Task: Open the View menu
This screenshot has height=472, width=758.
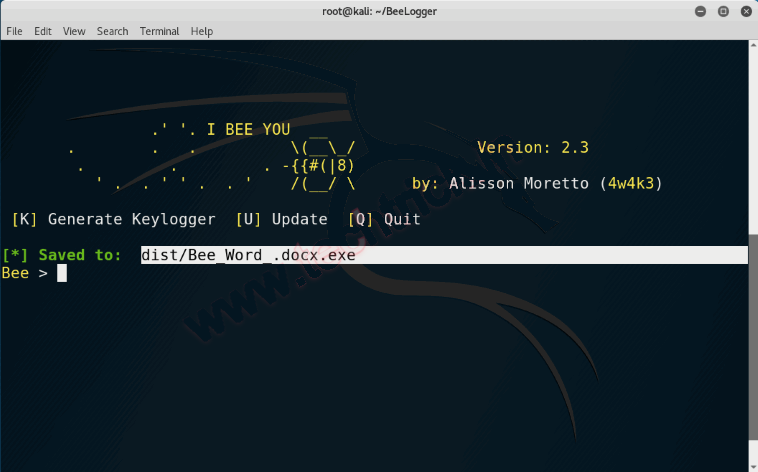Action: [x=74, y=31]
